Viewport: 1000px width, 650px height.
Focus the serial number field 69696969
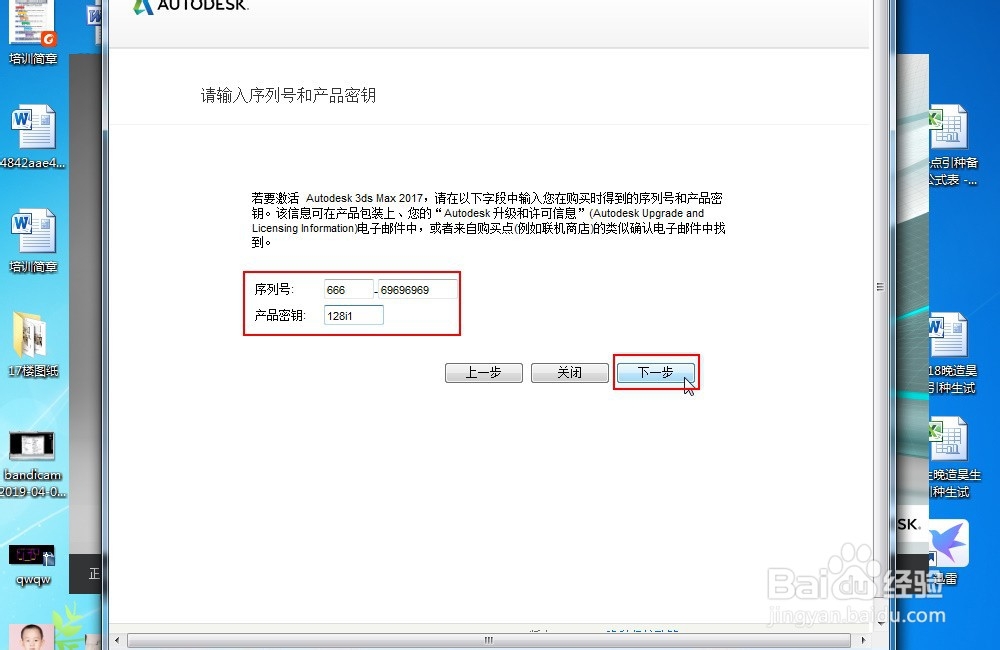[x=418, y=290]
